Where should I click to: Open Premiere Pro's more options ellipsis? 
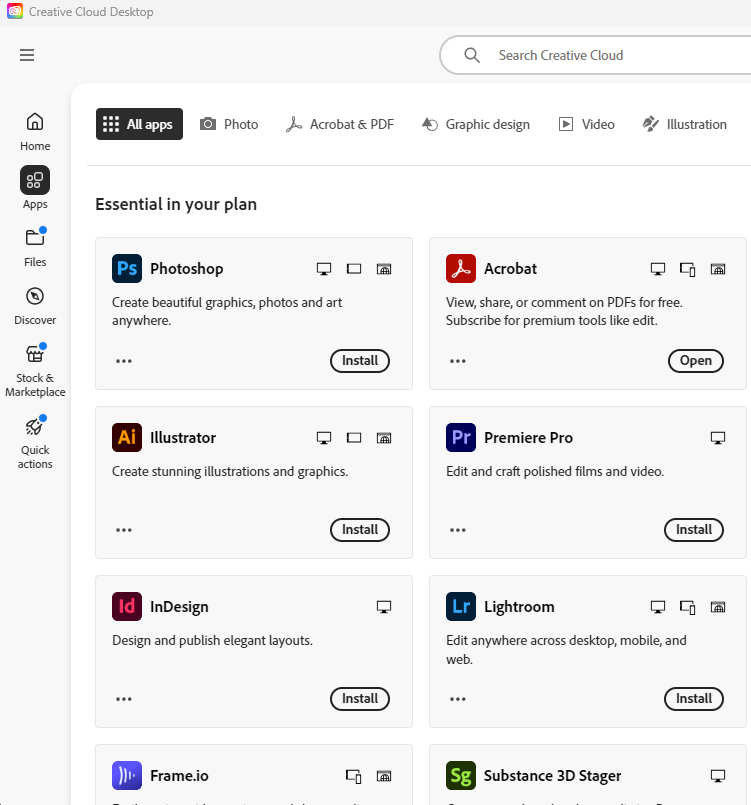click(458, 530)
